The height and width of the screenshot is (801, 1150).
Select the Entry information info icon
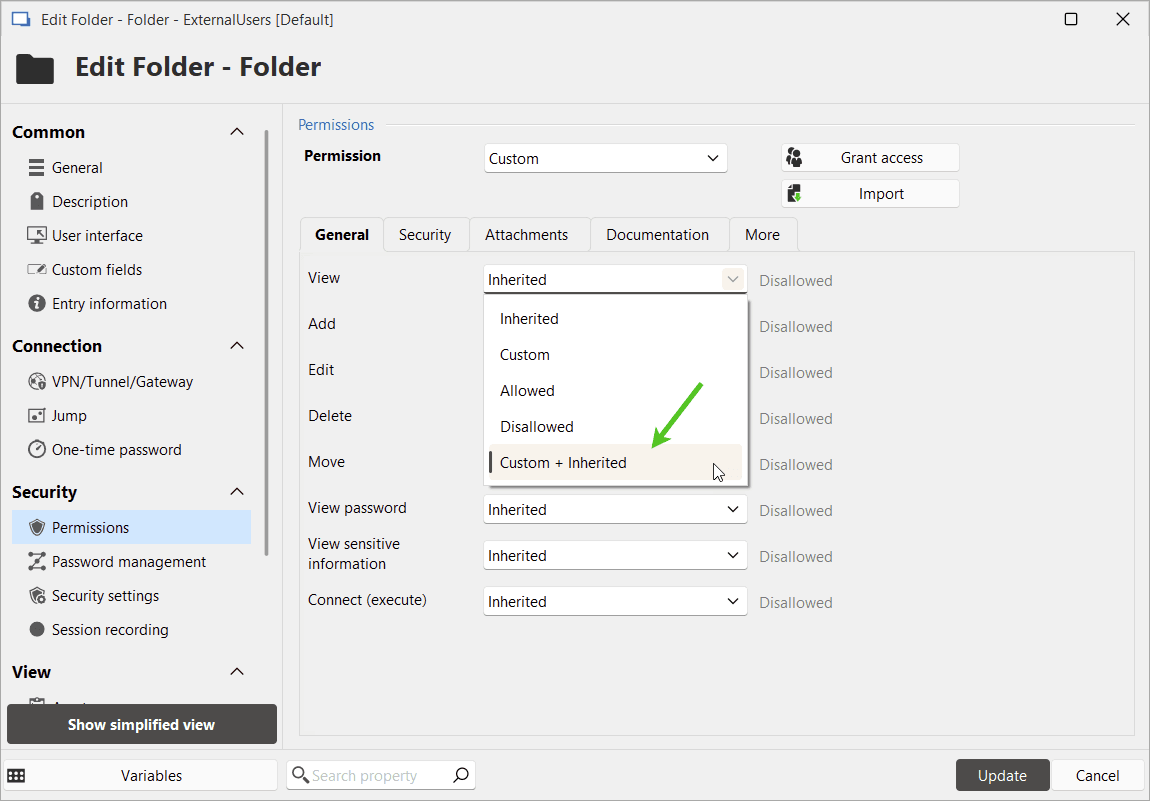(37, 303)
